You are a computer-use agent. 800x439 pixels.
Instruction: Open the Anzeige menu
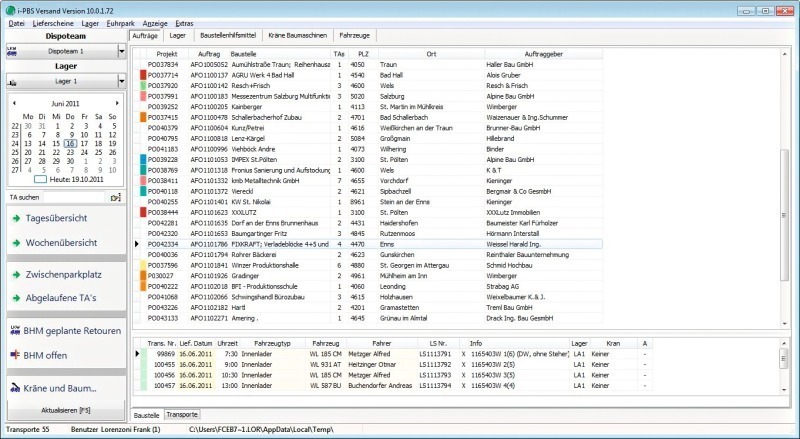click(x=155, y=23)
